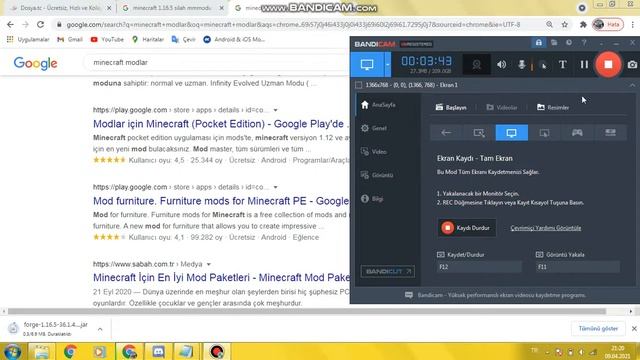Toggle Bandicam speaker sound icon
Image resolution: width=640 pixels, height=360 pixels.
click(x=502, y=64)
